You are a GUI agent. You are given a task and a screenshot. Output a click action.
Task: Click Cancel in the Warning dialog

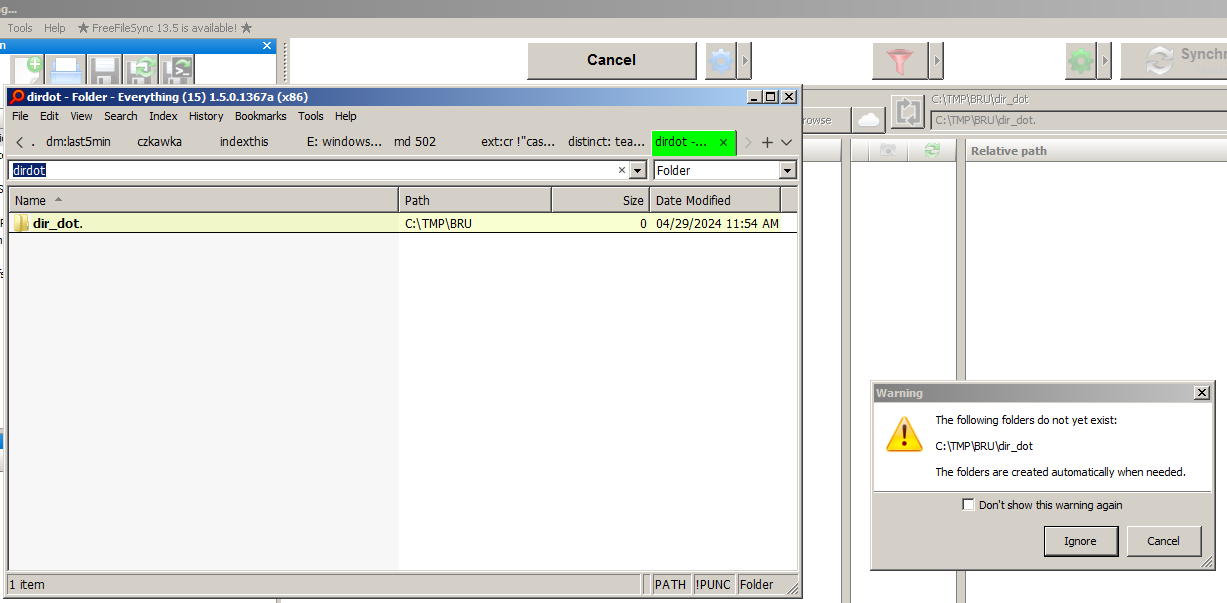coord(1163,541)
